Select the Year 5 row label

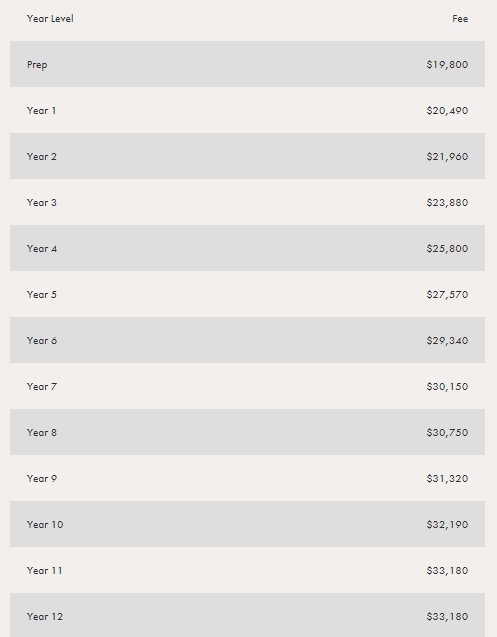(x=41, y=295)
